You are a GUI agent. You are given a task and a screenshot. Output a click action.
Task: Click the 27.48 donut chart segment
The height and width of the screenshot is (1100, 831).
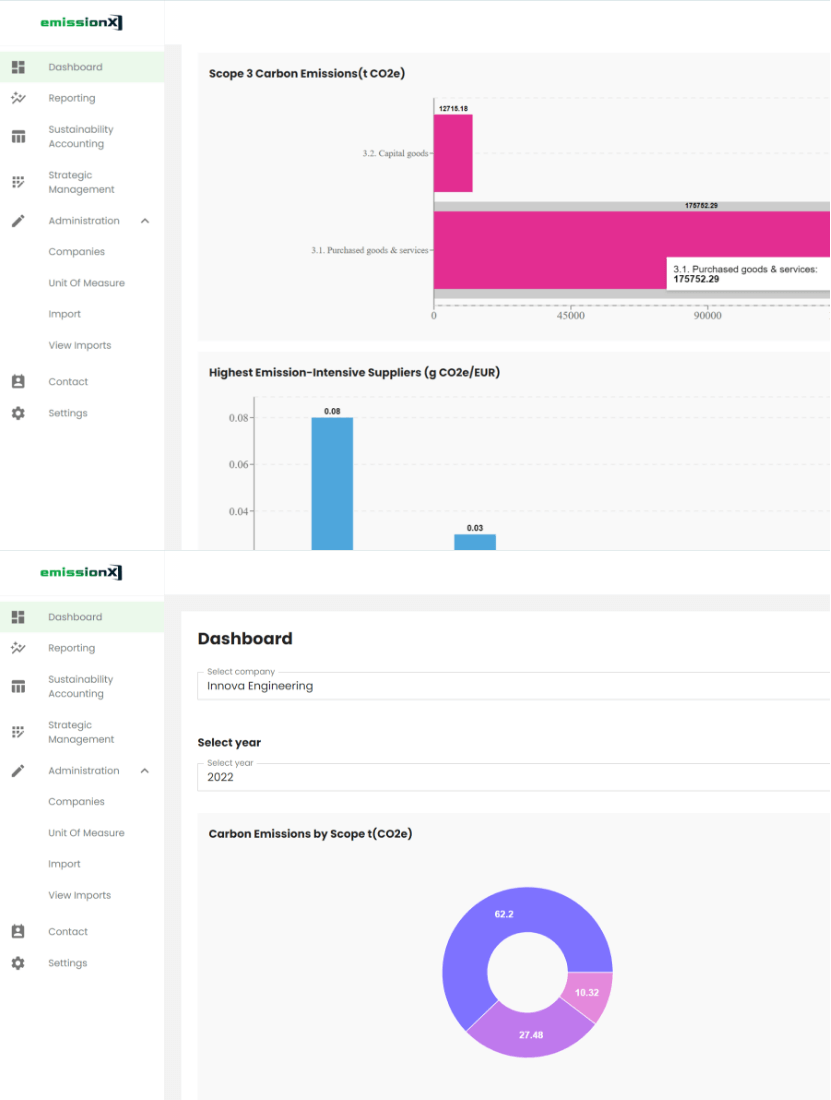point(531,1033)
